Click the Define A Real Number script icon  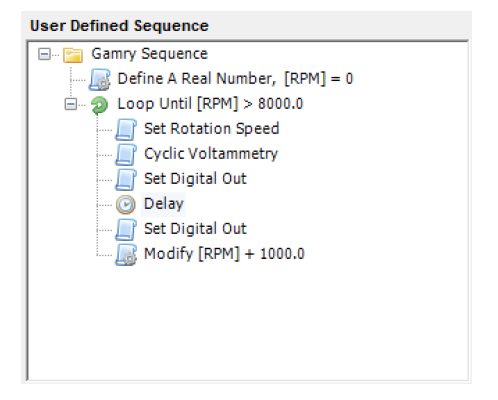100,79
